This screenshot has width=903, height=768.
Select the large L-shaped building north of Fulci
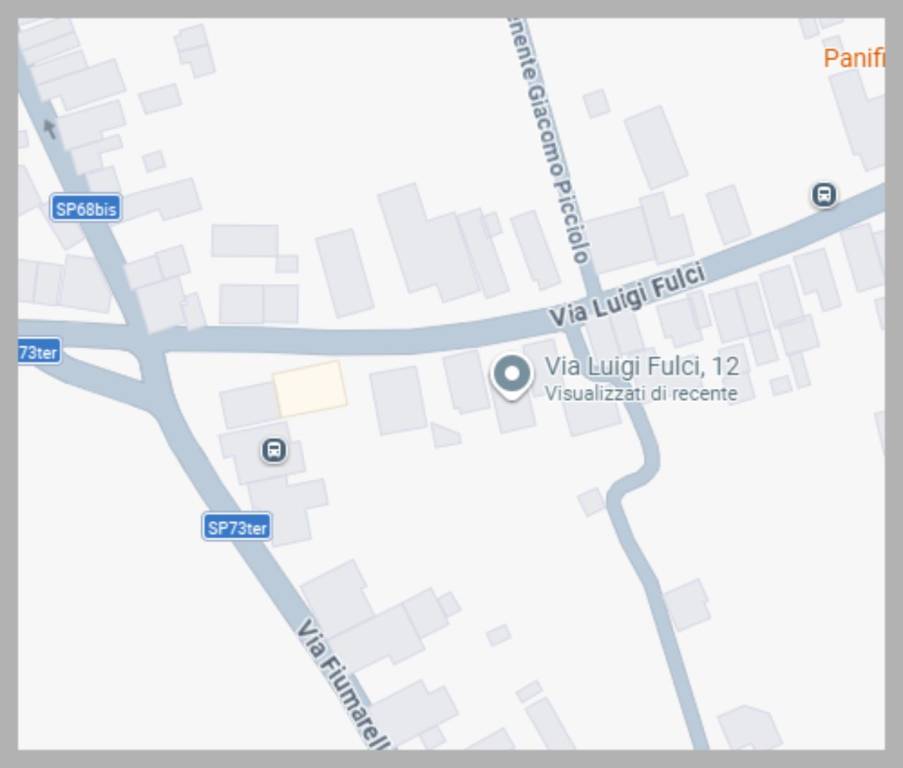point(425,242)
